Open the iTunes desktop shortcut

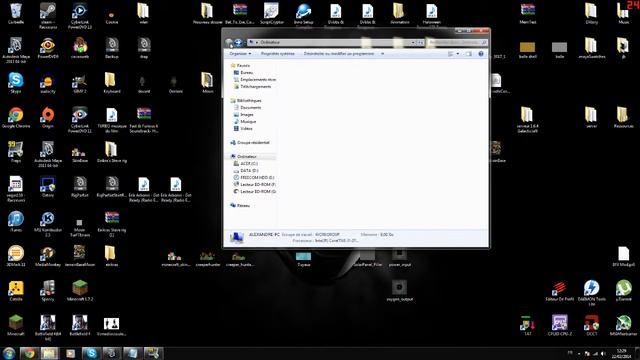coord(16,222)
